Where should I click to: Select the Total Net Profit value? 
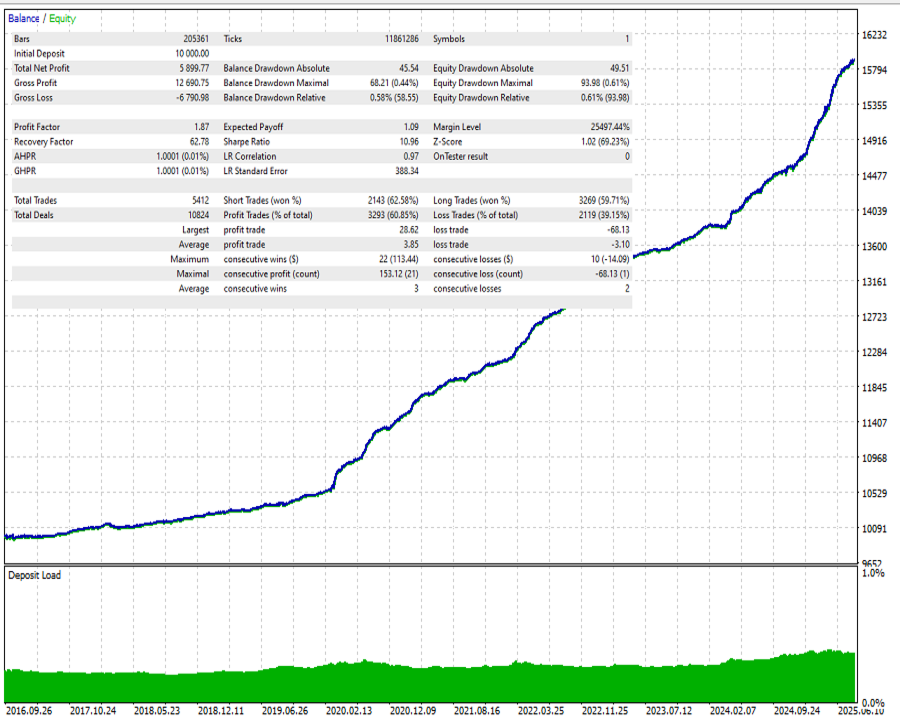coord(194,68)
